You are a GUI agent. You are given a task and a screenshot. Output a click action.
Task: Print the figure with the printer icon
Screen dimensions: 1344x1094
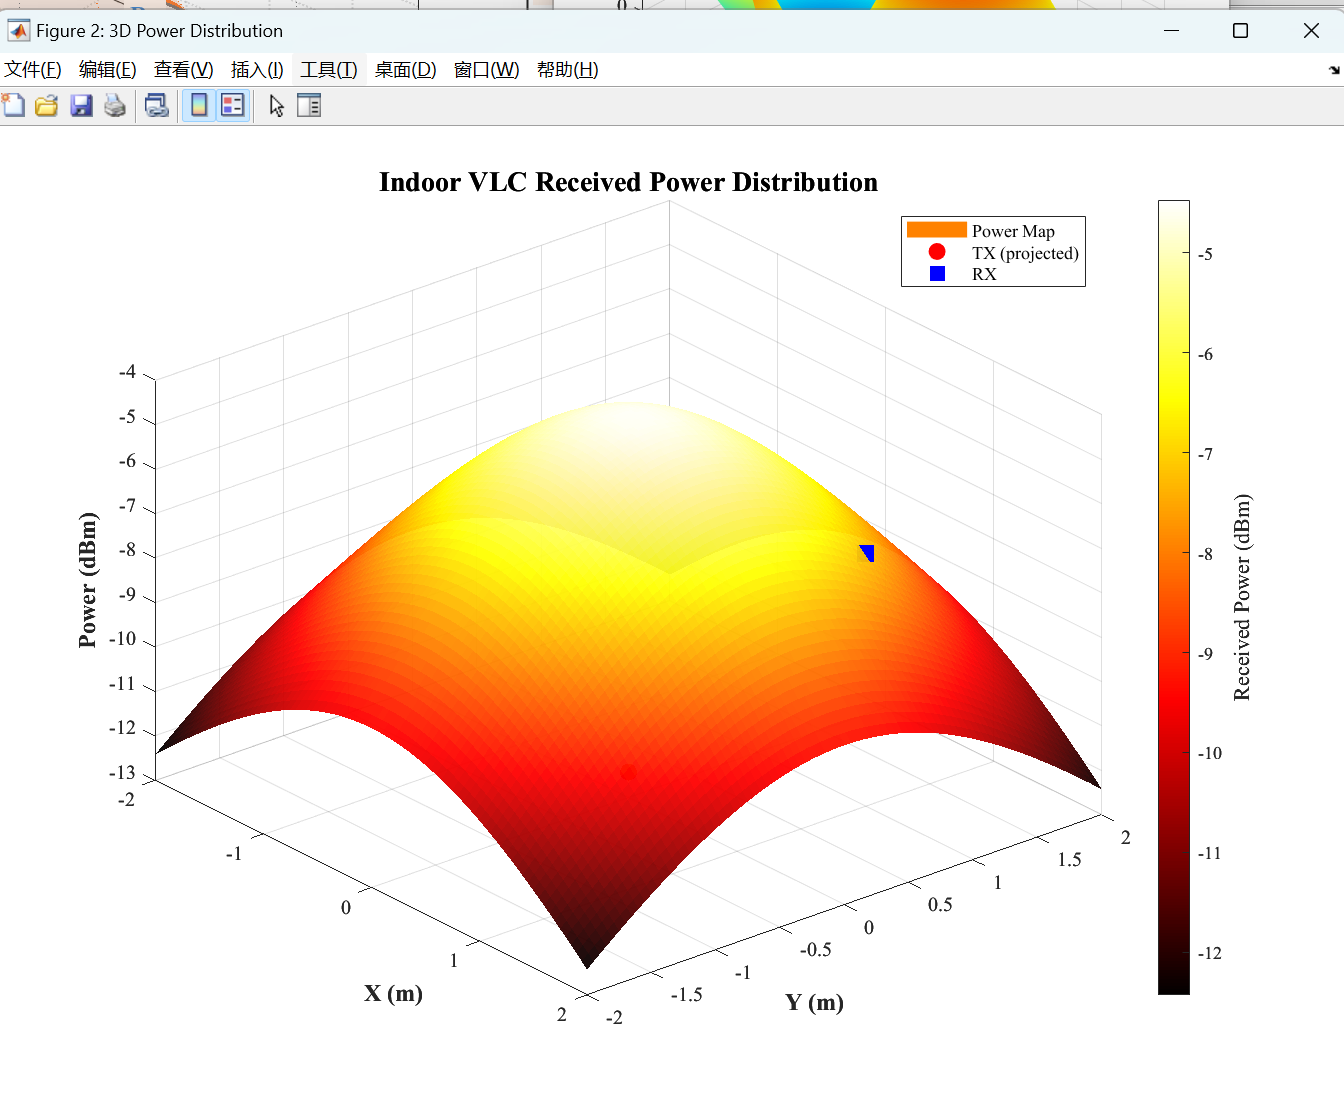(115, 105)
